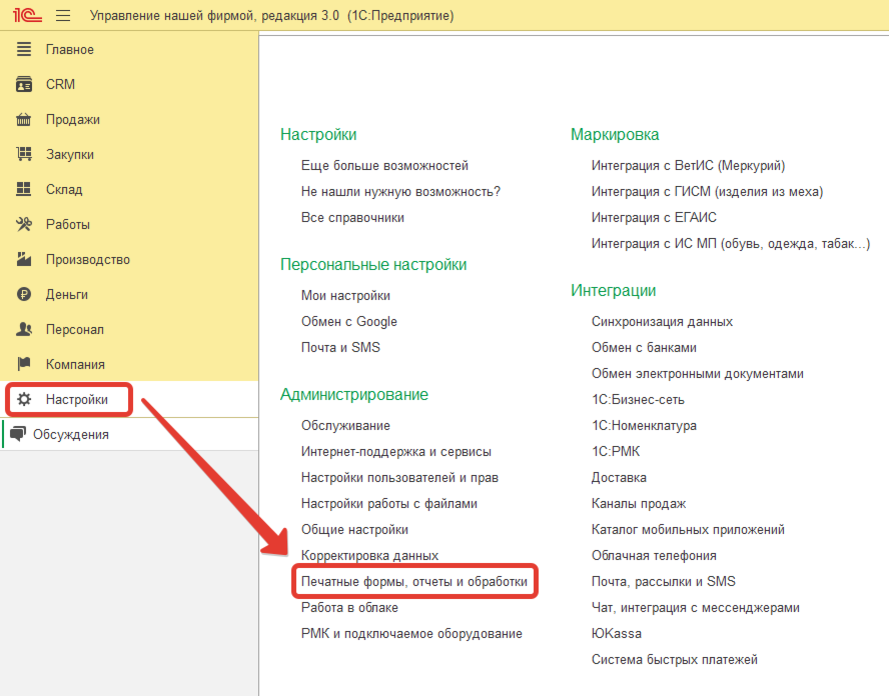Open Интеграция с ГИСМ (изделия из меха)
Viewport: 889px width, 696px height.
coord(707,192)
